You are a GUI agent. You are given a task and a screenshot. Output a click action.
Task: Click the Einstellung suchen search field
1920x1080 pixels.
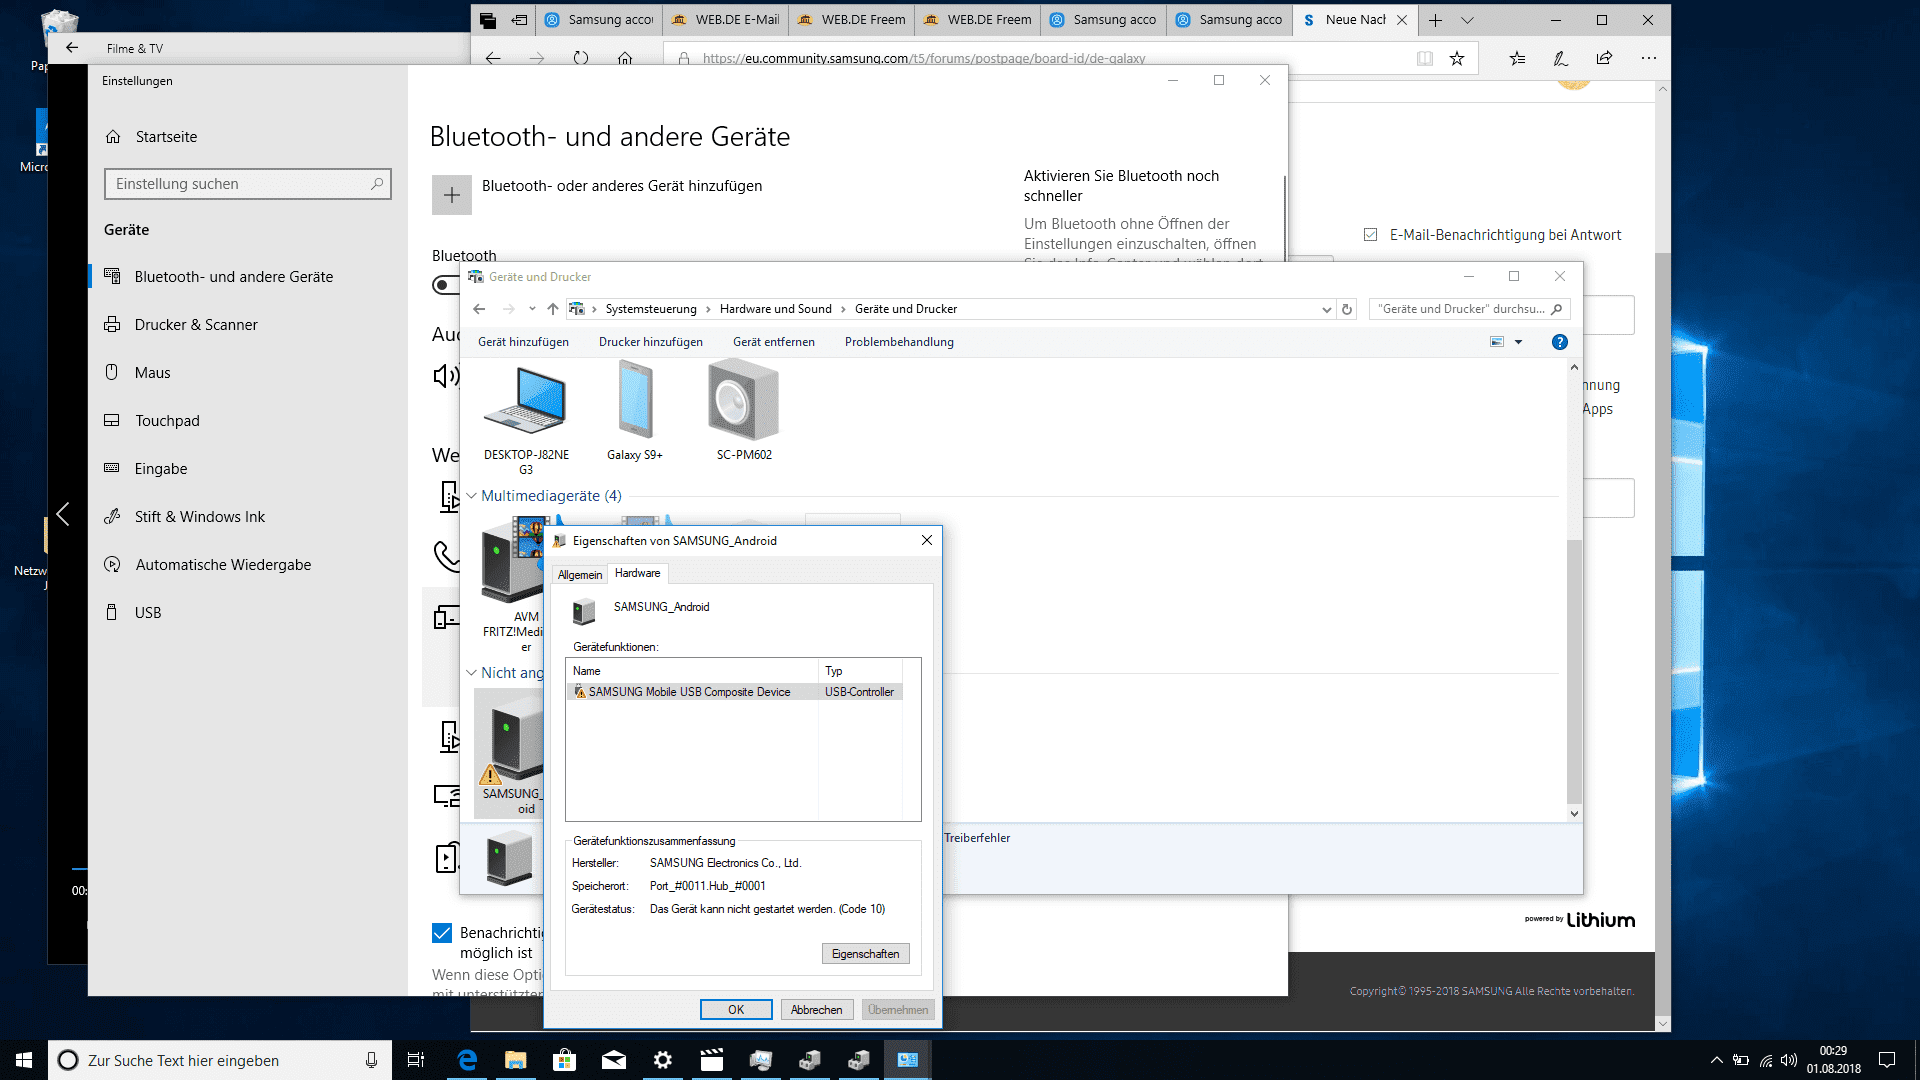click(247, 184)
